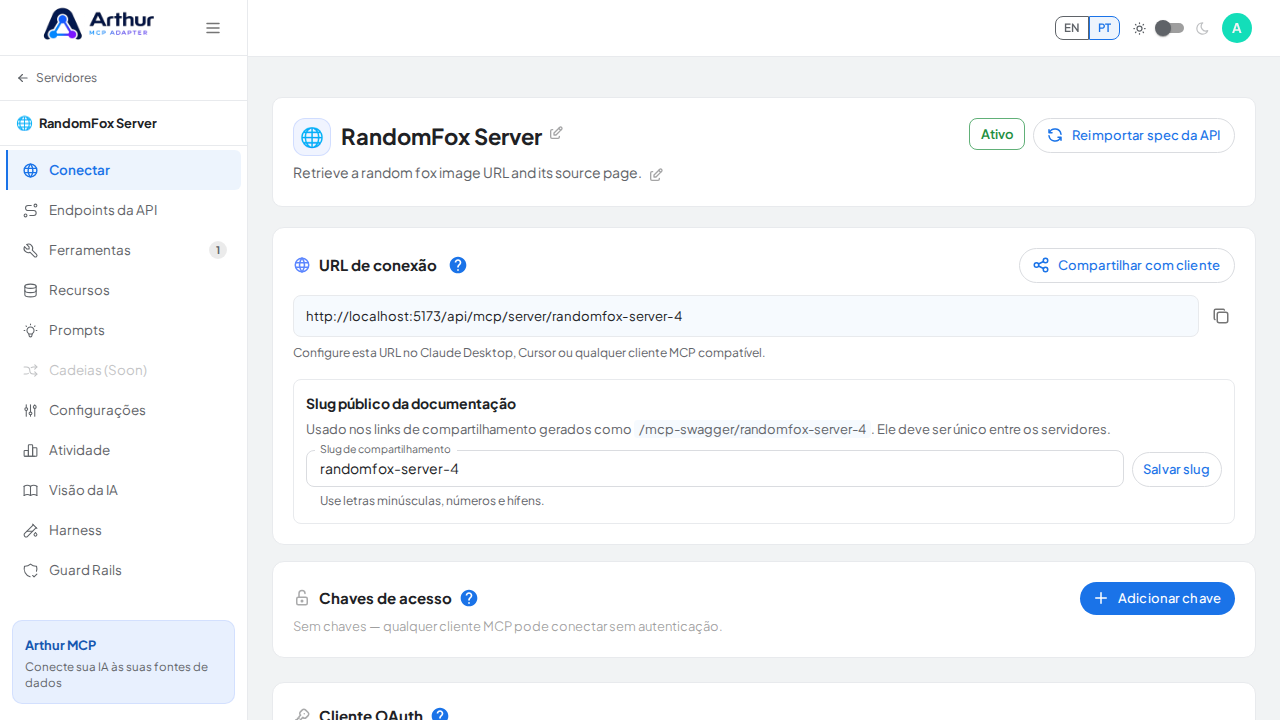The height and width of the screenshot is (720, 1280).
Task: Click the sun light-theme icon
Action: point(1139,28)
